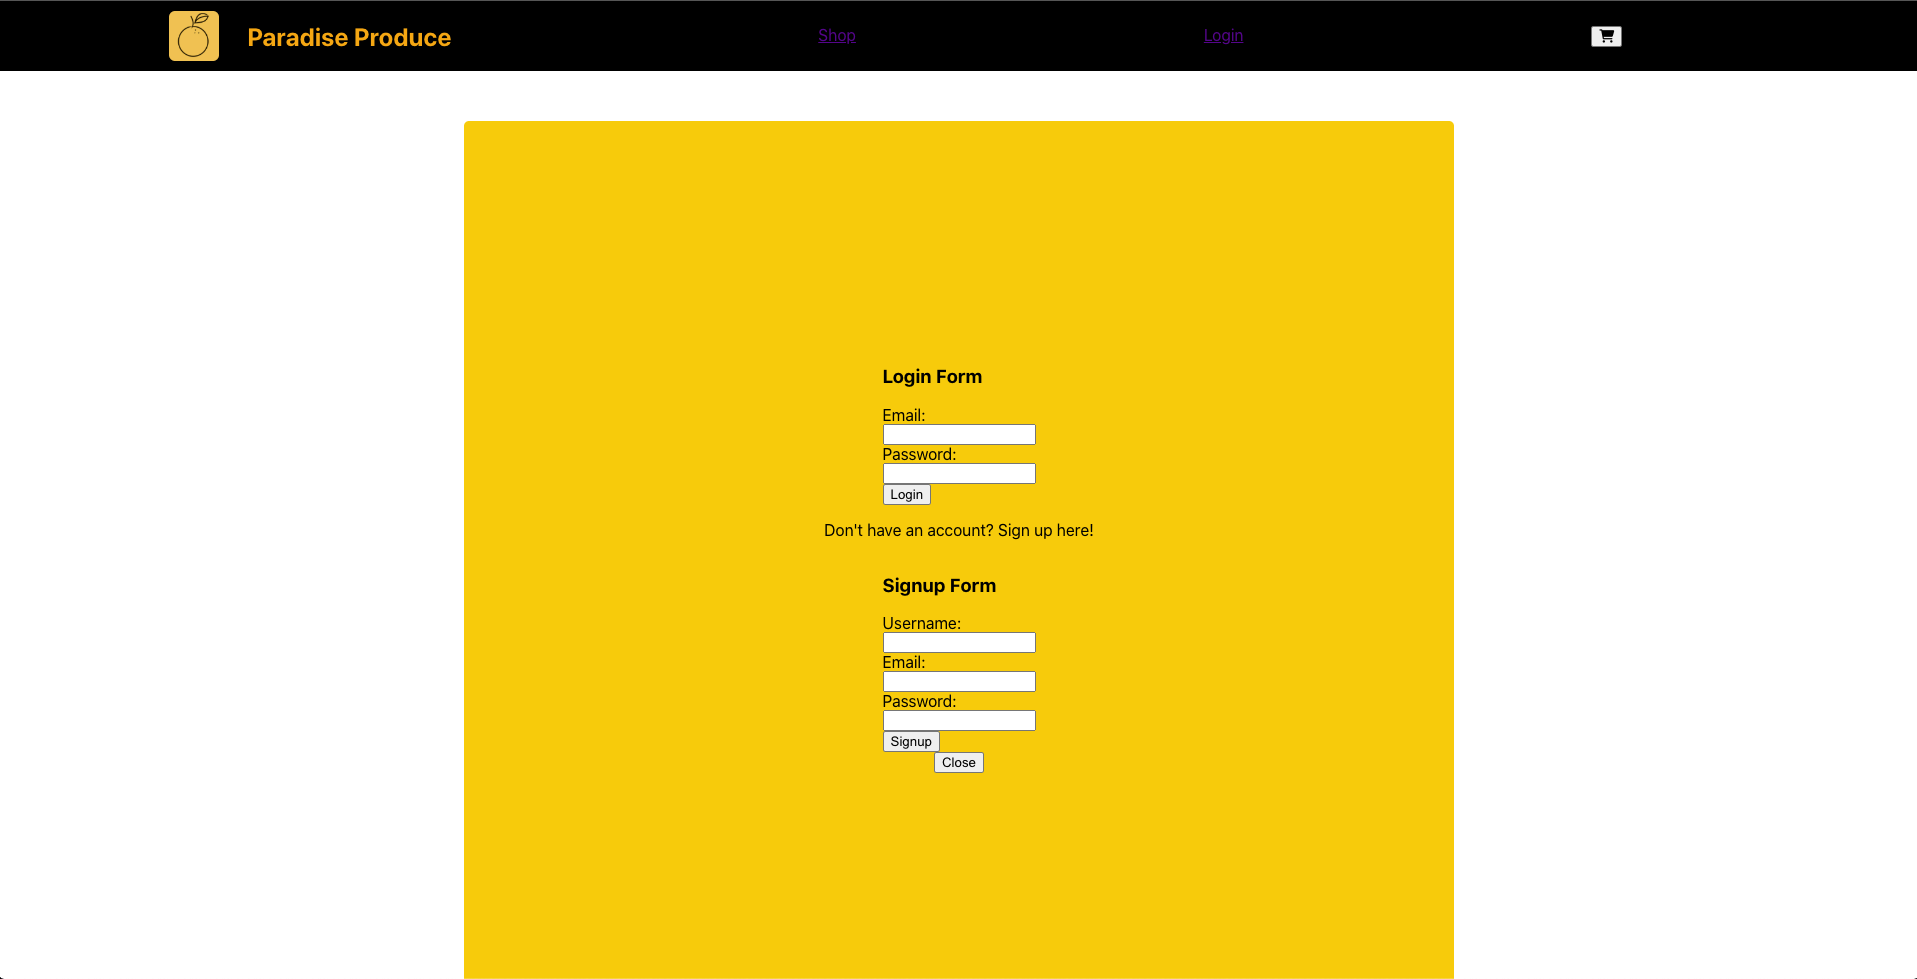This screenshot has height=979, width=1917.
Task: Click the 'Login Form' heading
Action: coord(931,377)
